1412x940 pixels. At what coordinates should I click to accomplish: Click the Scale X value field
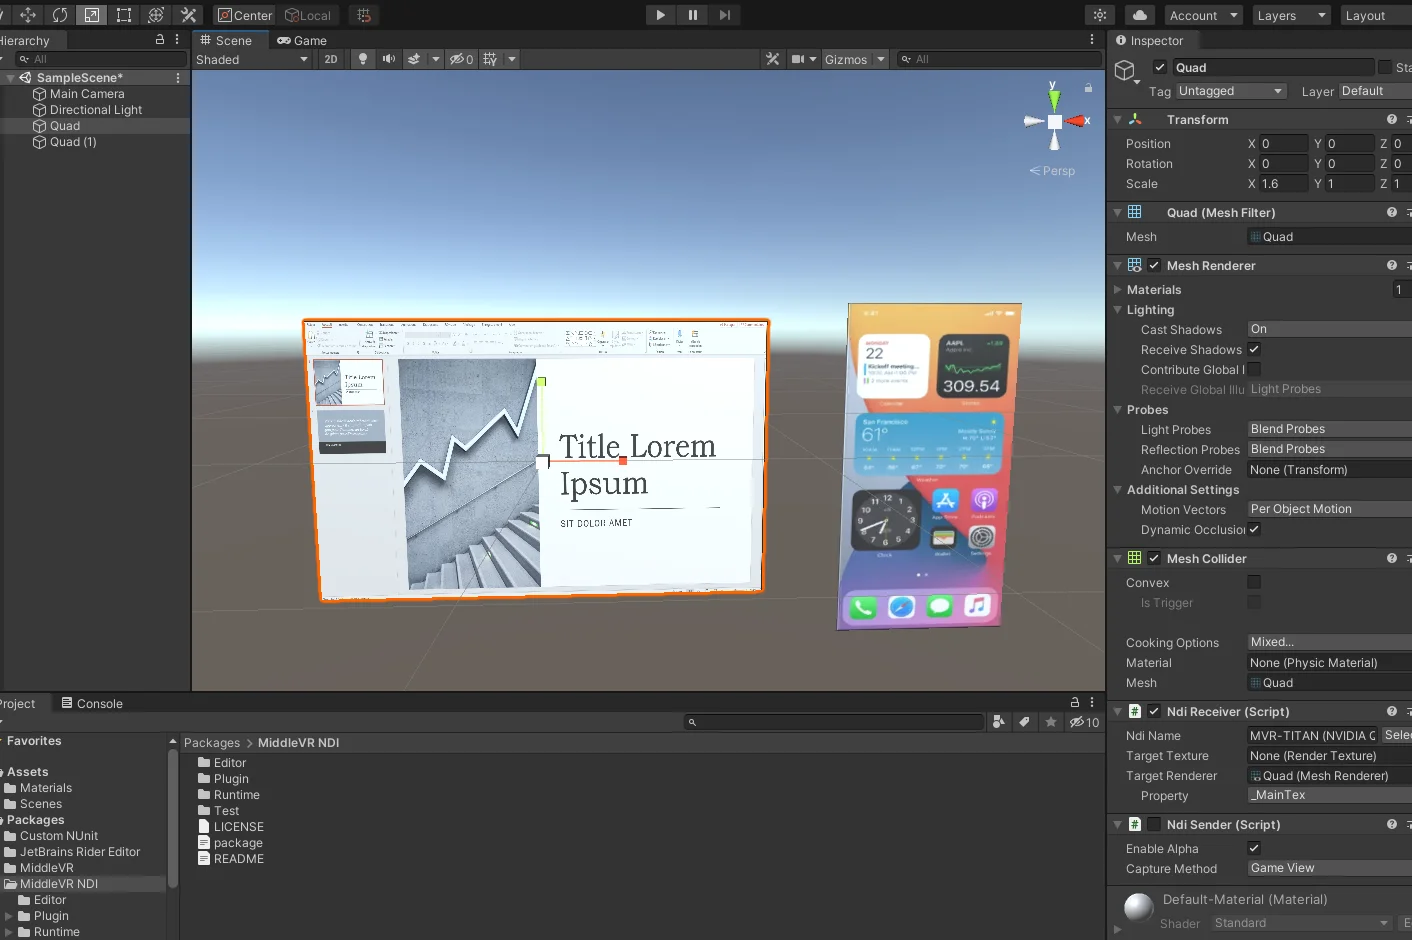pos(1283,184)
